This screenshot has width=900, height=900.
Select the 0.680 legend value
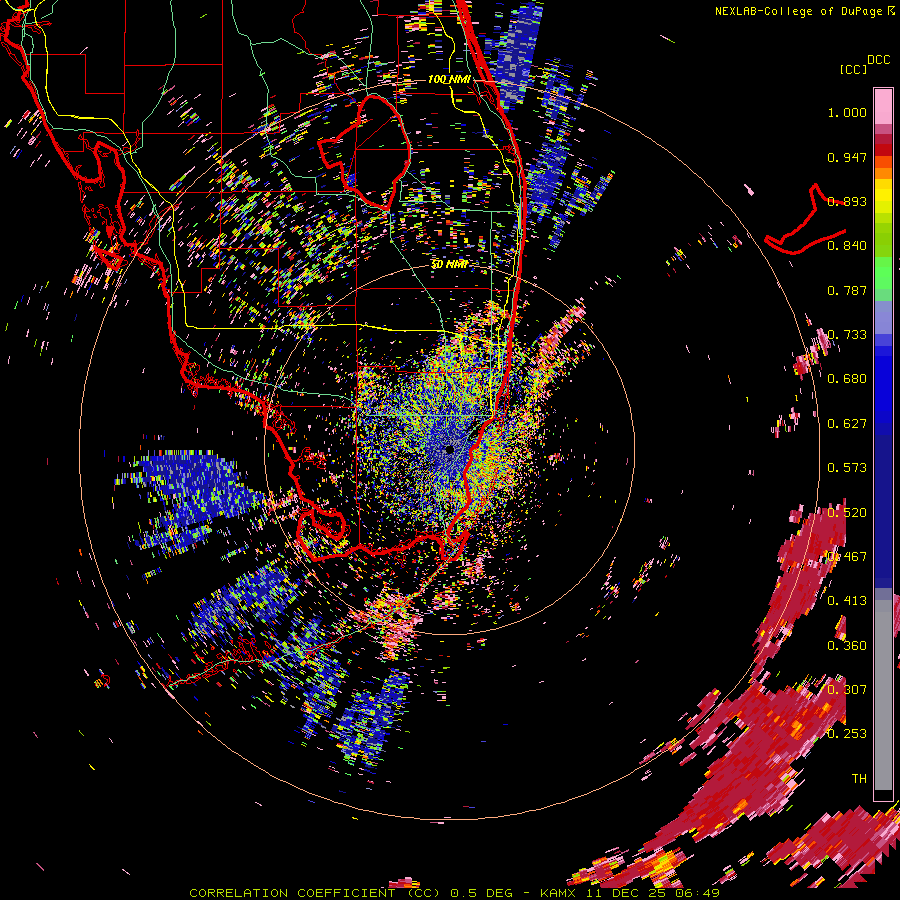pyautogui.click(x=847, y=379)
